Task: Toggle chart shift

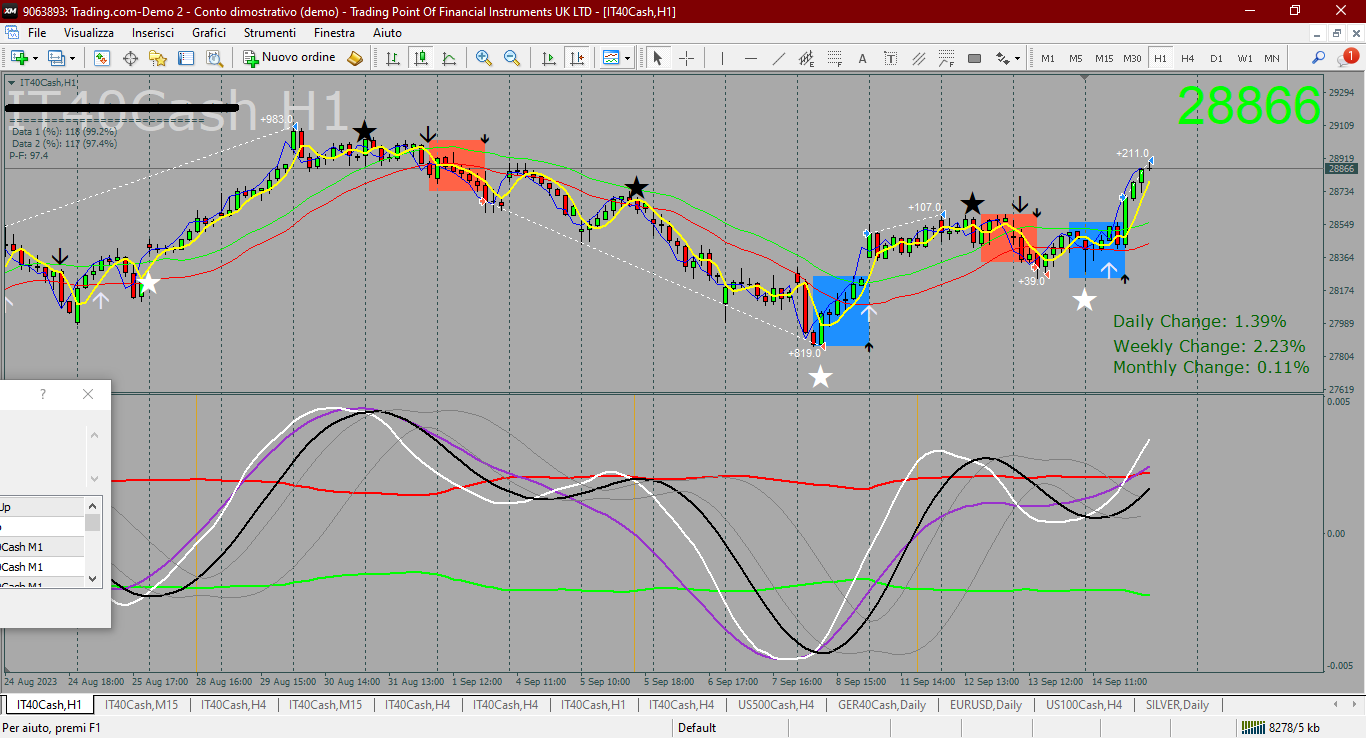Action: (576, 58)
